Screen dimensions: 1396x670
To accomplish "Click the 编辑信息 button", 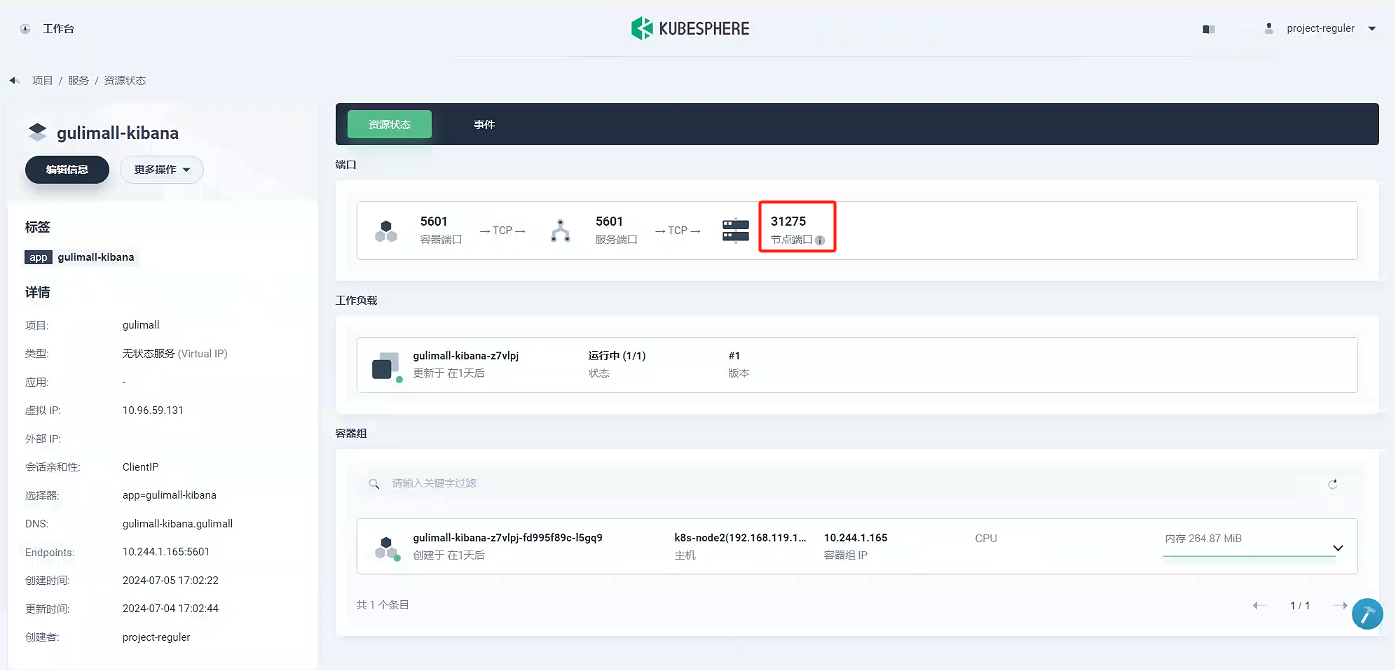I will pyautogui.click(x=67, y=170).
